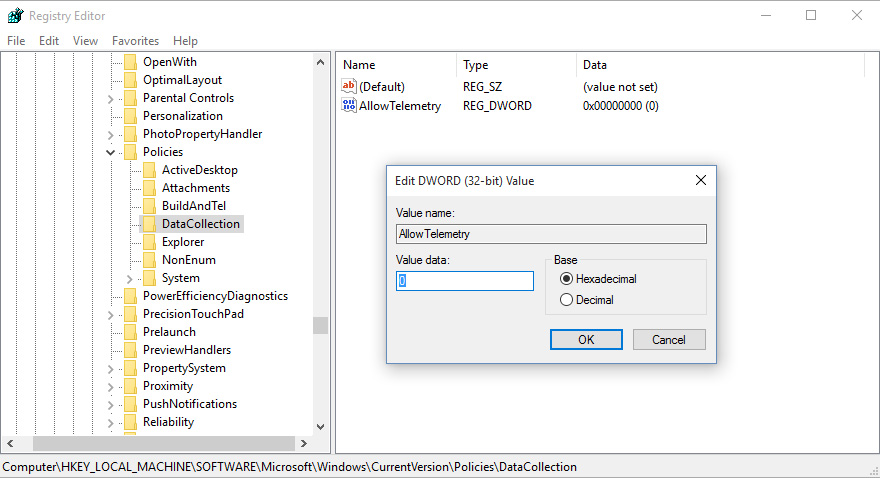Maximize the Registry Editor window
This screenshot has width=880, height=478.
[811, 15]
